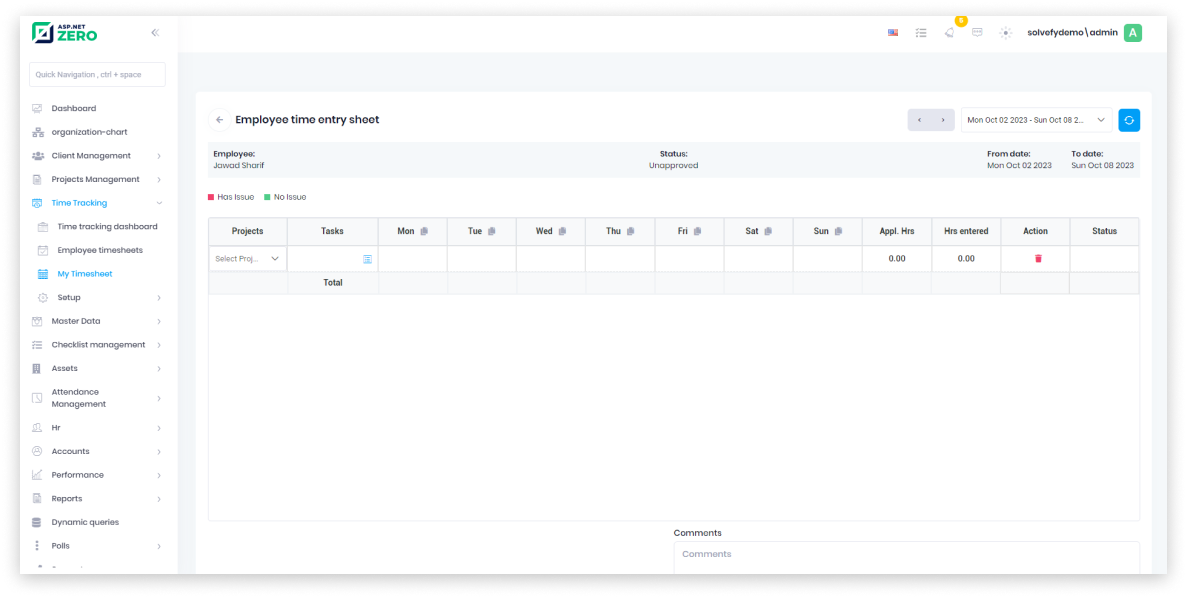Click the red delete row trash icon
Image resolution: width=1187 pixels, height=598 pixels.
(x=1037, y=259)
